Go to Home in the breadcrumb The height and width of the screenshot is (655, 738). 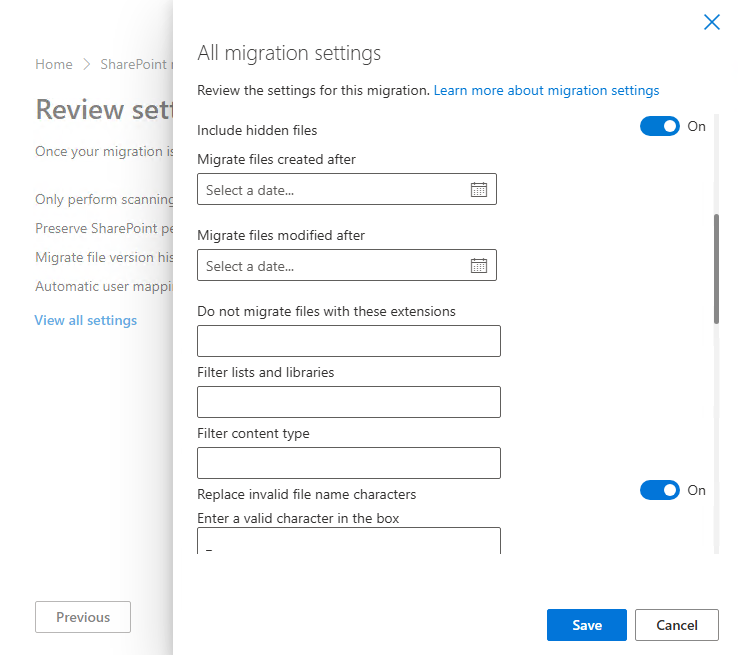pos(54,65)
